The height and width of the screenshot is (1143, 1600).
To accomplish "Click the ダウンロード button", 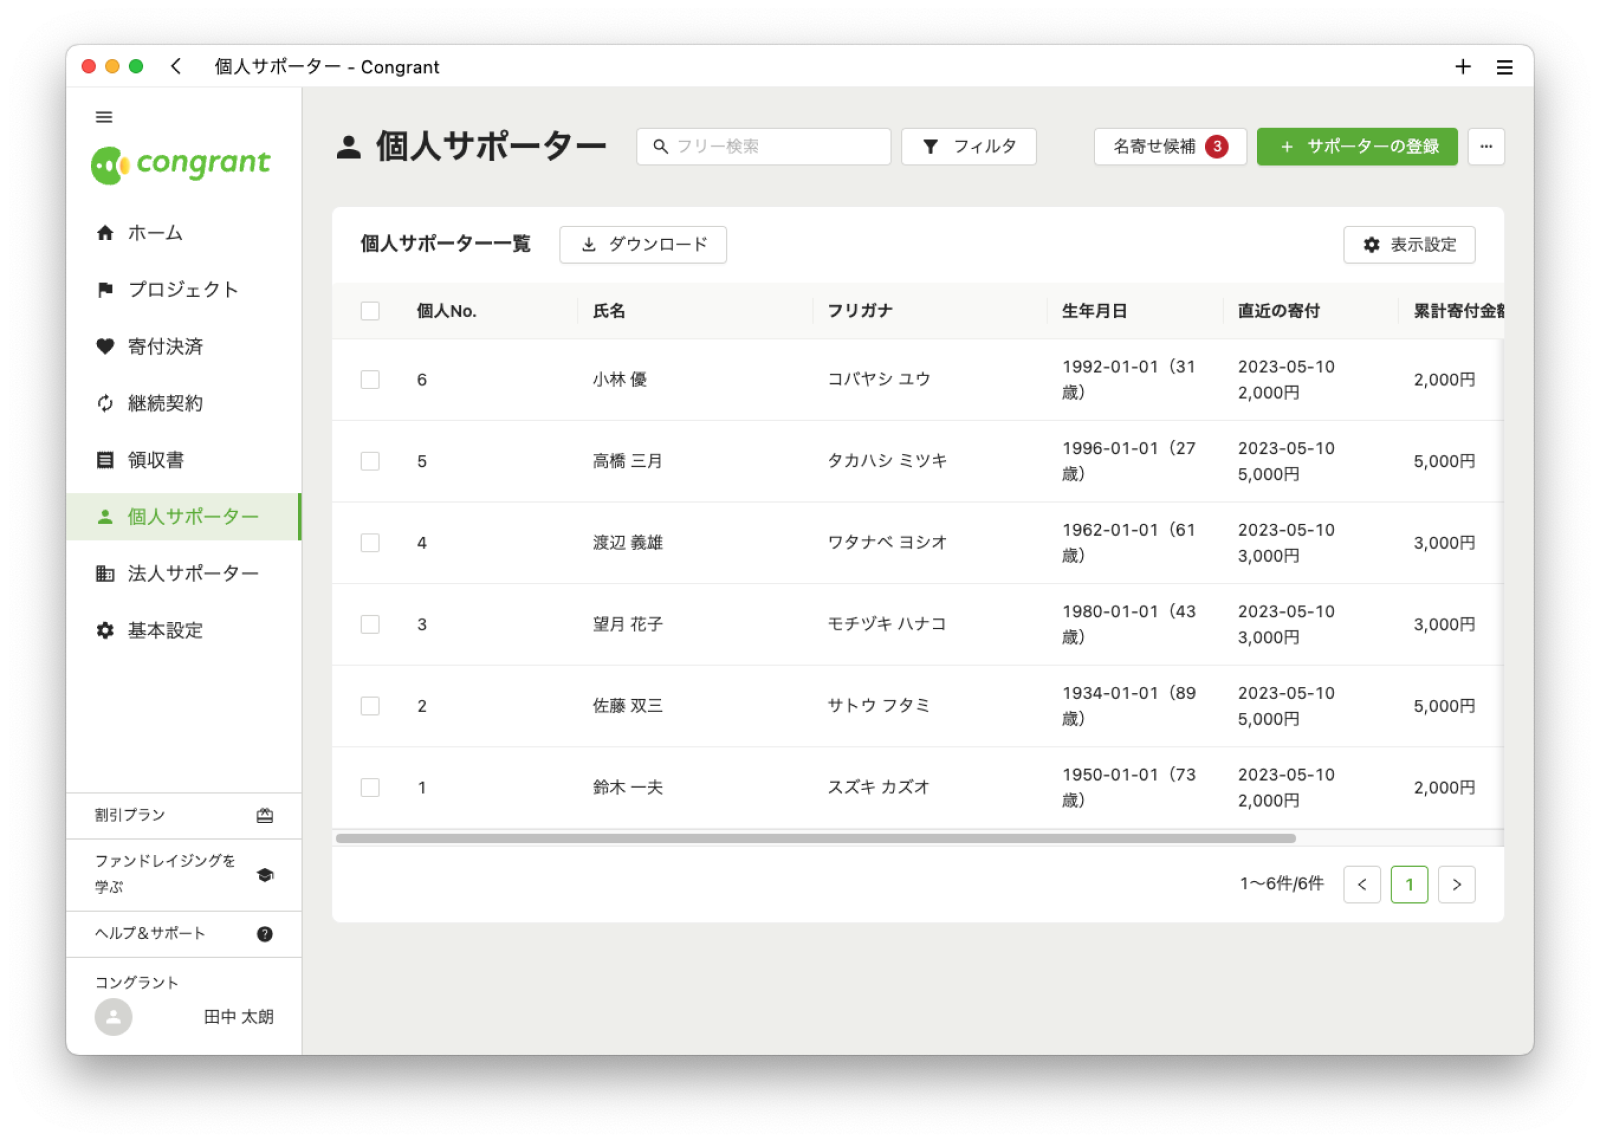I will [643, 245].
